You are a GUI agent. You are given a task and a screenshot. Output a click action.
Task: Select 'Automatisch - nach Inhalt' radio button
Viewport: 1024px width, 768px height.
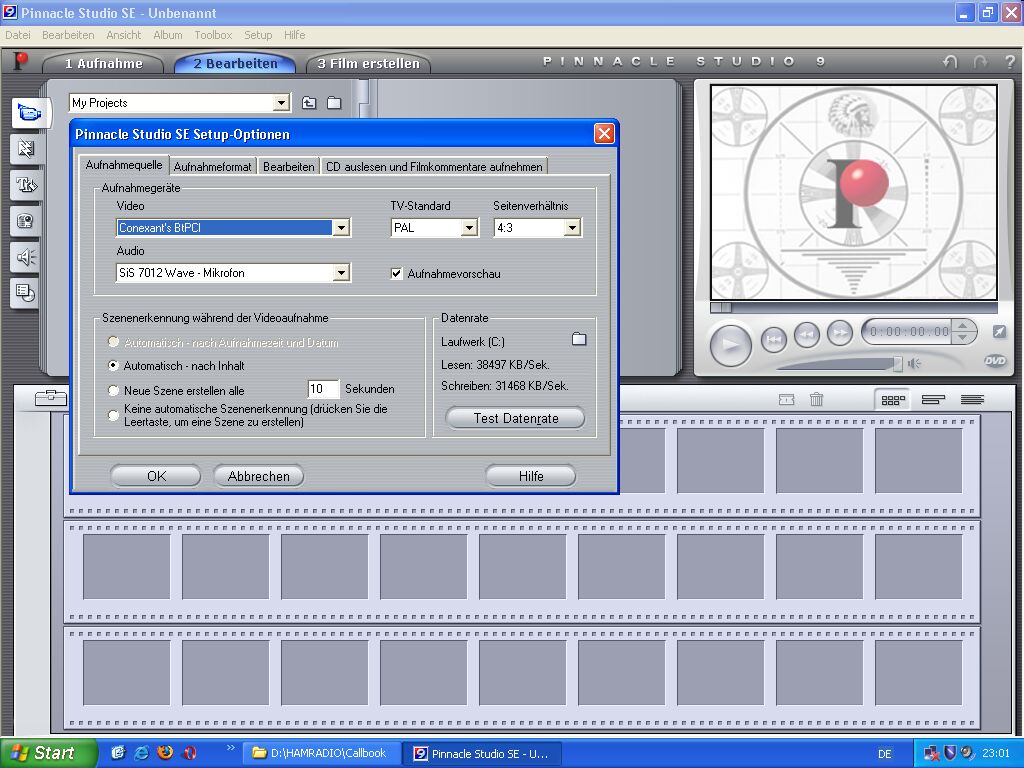click(113, 366)
